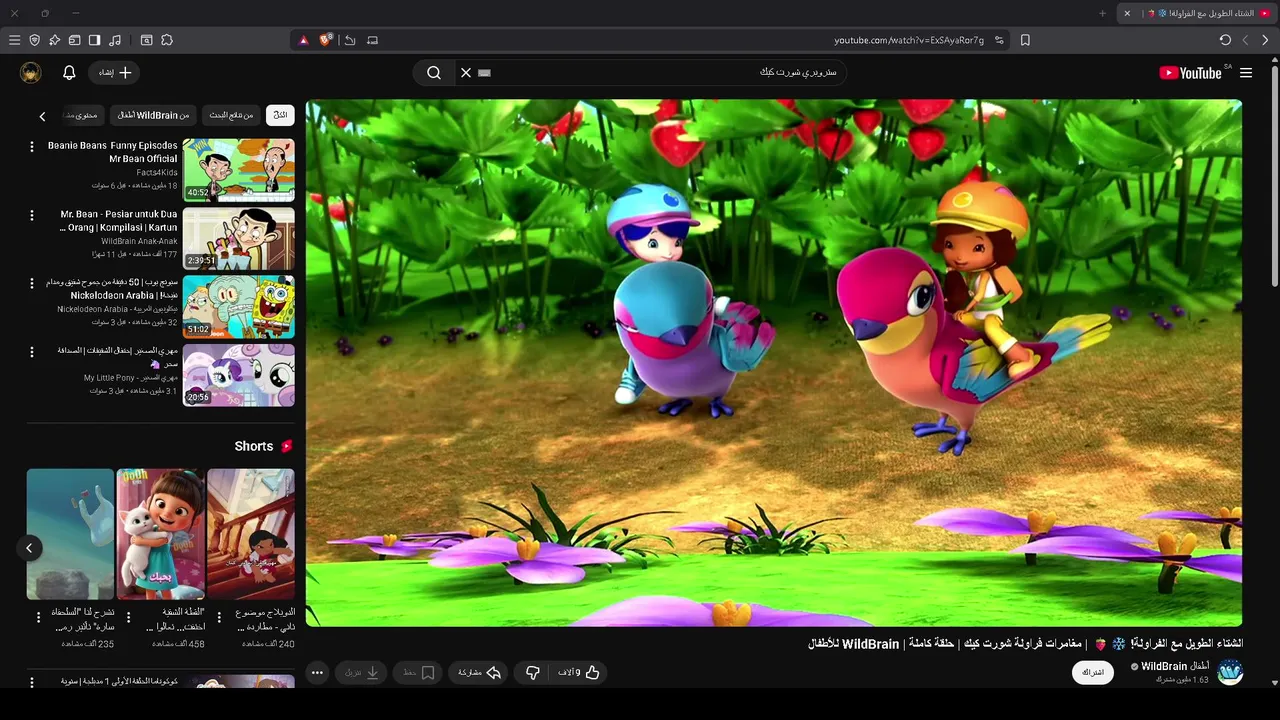Open the SpongeBob 51:02 video thumbnail
The height and width of the screenshot is (720, 1280).
point(239,306)
